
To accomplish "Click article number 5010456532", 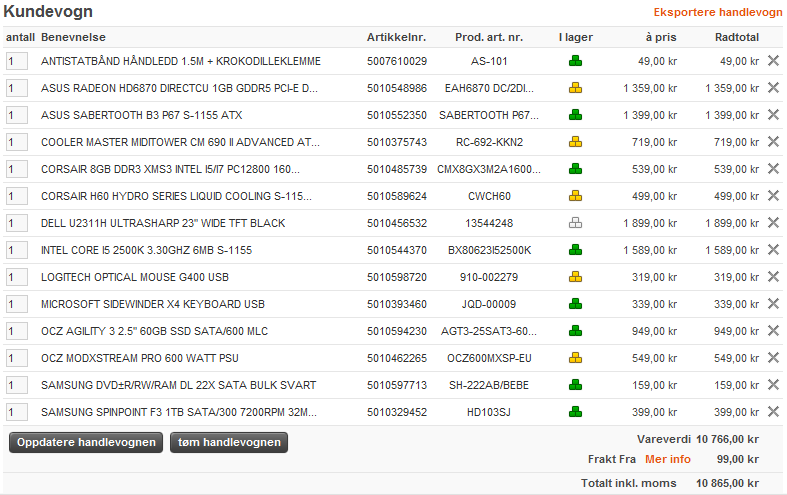I will pos(397,223).
